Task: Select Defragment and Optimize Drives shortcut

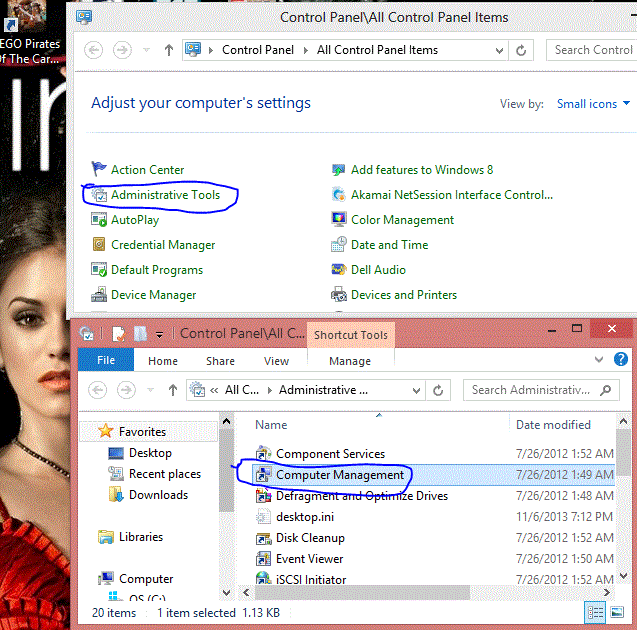Action: click(x=362, y=496)
